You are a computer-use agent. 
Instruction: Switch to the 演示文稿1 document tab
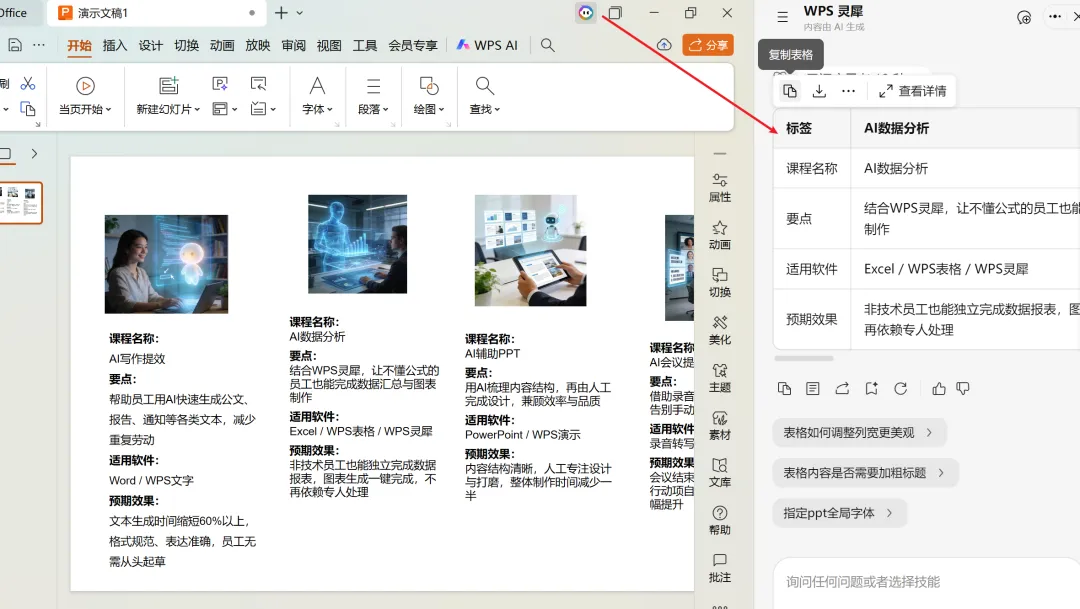(158, 12)
